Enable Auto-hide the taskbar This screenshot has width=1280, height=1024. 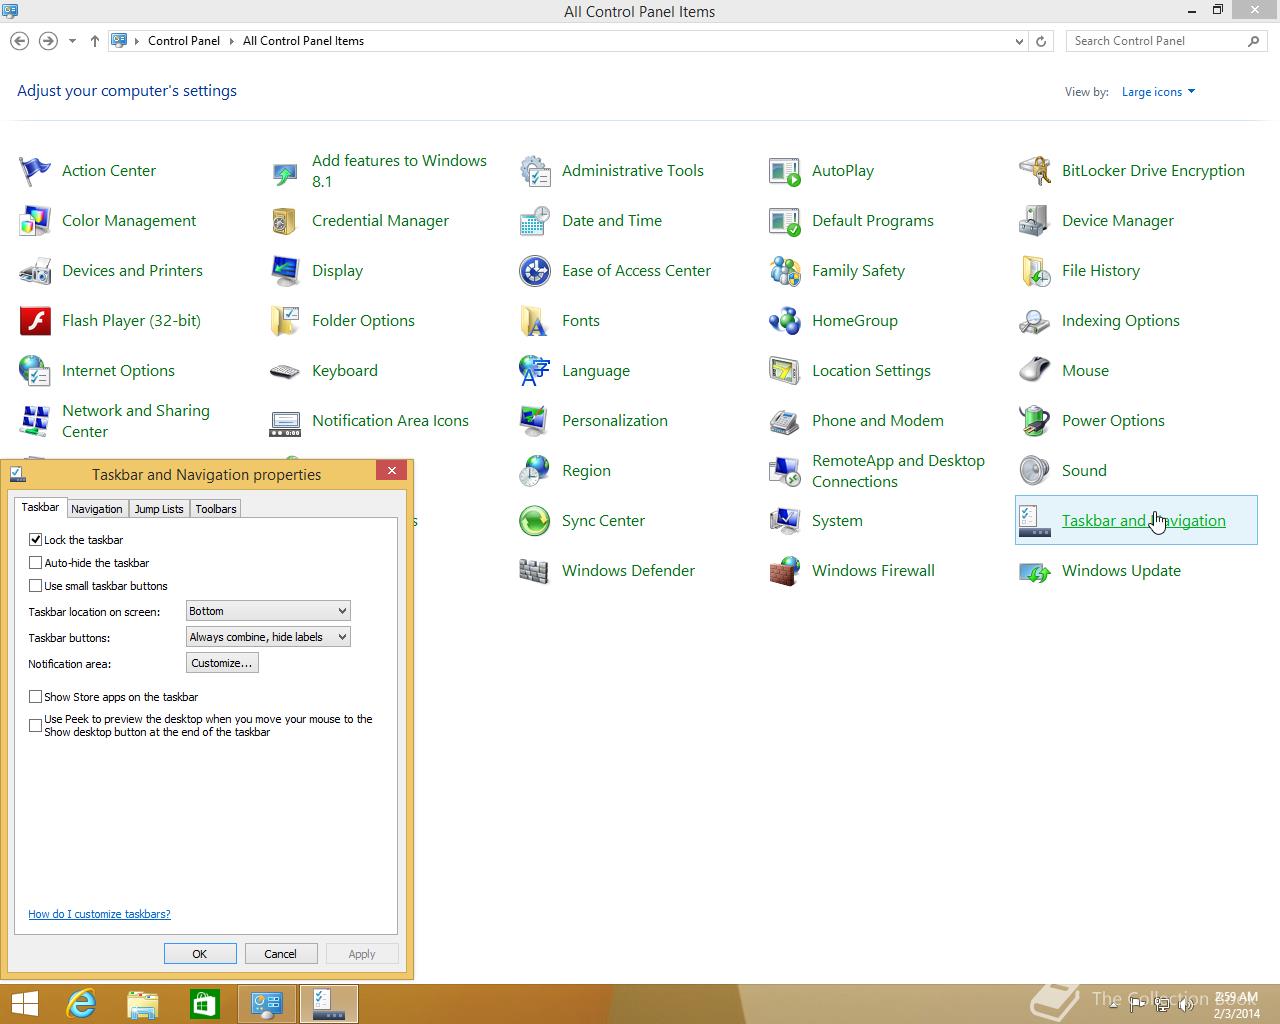click(x=36, y=563)
